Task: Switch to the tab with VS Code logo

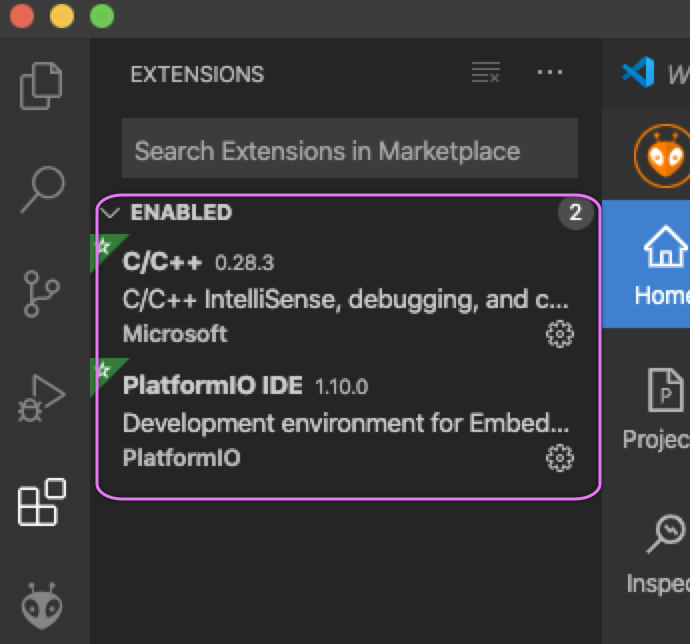Action: [648, 73]
